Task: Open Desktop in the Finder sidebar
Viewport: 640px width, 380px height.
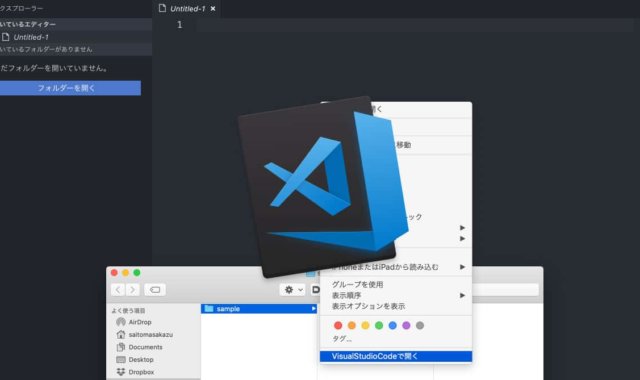Action: [141, 360]
